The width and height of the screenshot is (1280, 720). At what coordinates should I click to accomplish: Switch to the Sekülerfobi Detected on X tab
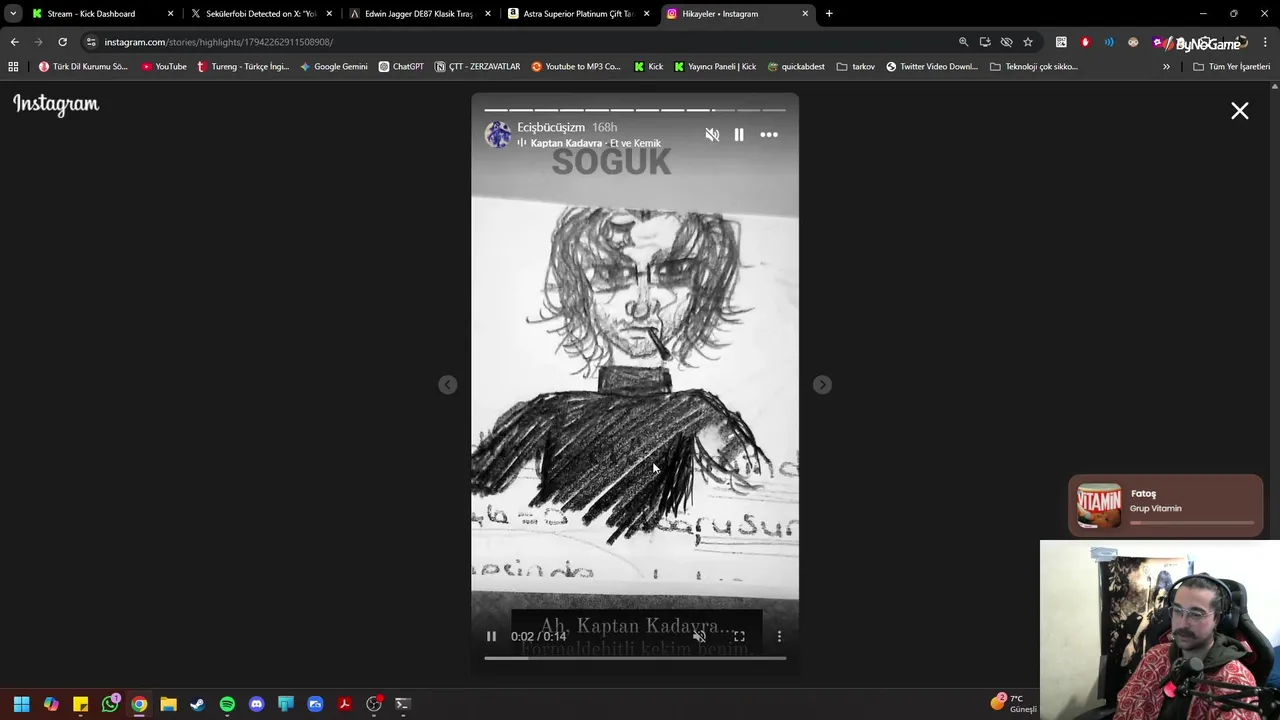260,14
